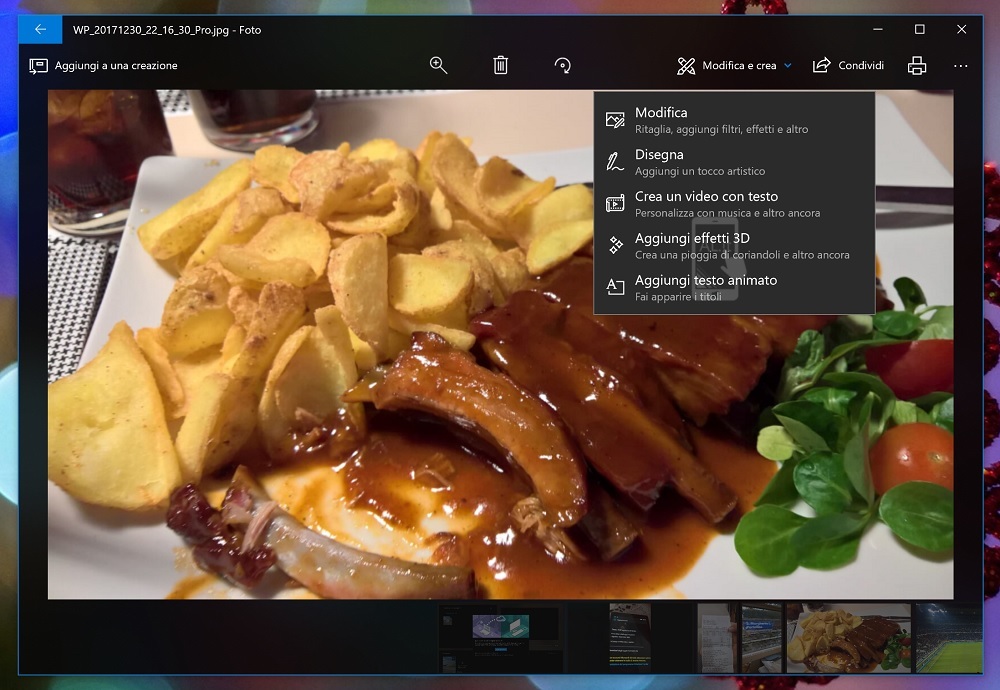Select Crea un video con testo
Image resolution: width=1000 pixels, height=690 pixels.
point(734,204)
